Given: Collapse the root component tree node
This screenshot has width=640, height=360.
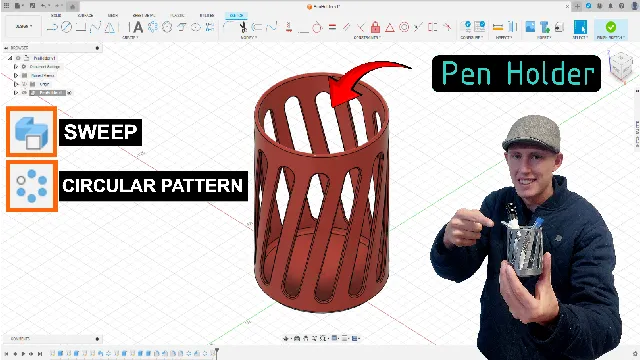Looking at the screenshot, I should click(x=10, y=58).
